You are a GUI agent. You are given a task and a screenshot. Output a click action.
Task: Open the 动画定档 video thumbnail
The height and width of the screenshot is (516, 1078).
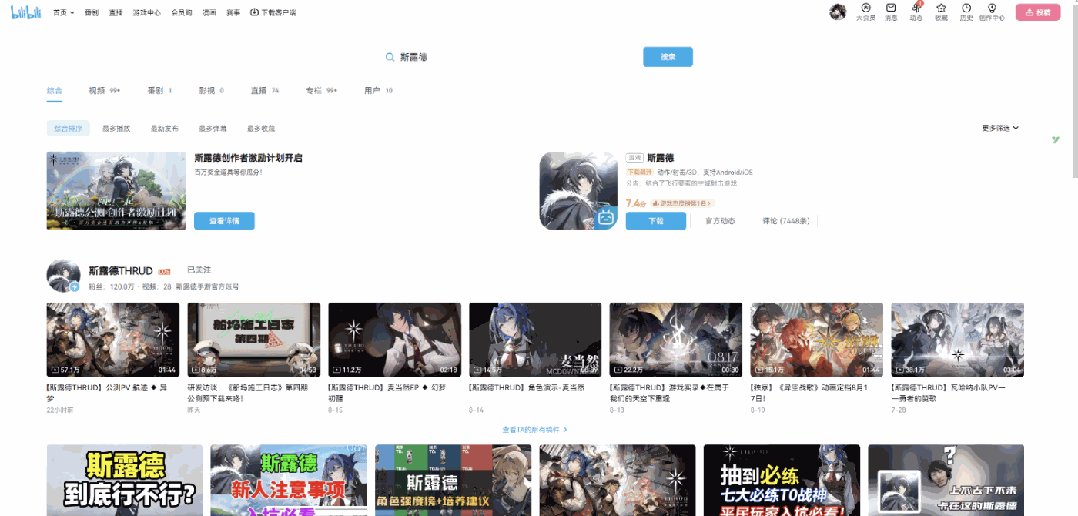click(817, 340)
